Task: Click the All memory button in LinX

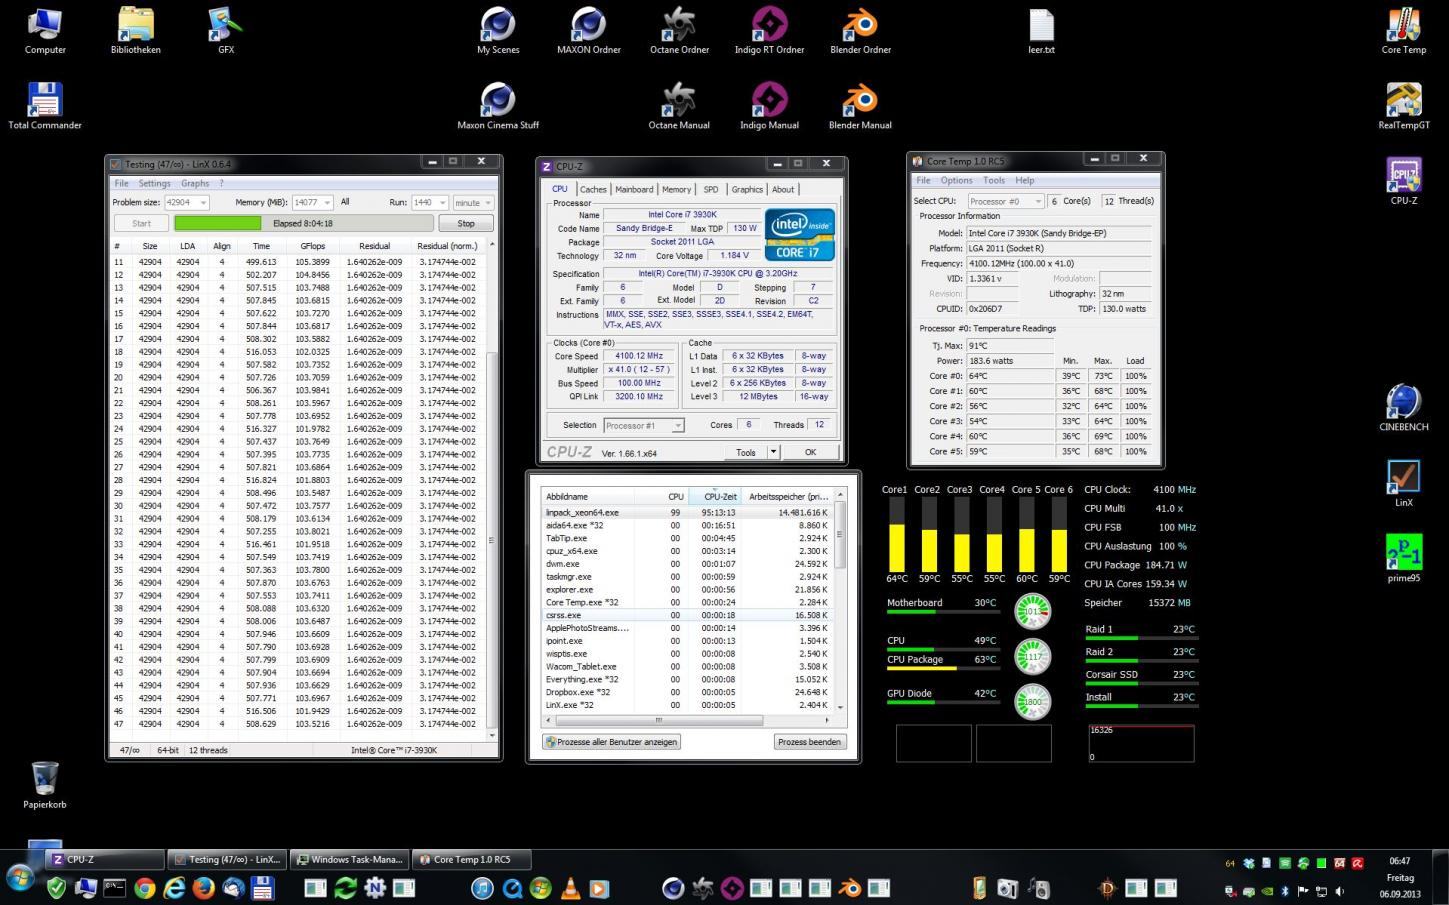Action: (x=345, y=202)
